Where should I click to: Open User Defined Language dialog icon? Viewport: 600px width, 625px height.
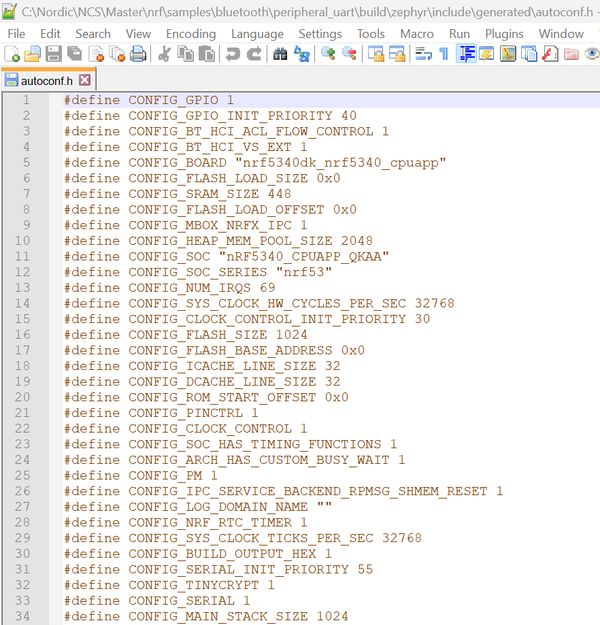pos(487,54)
